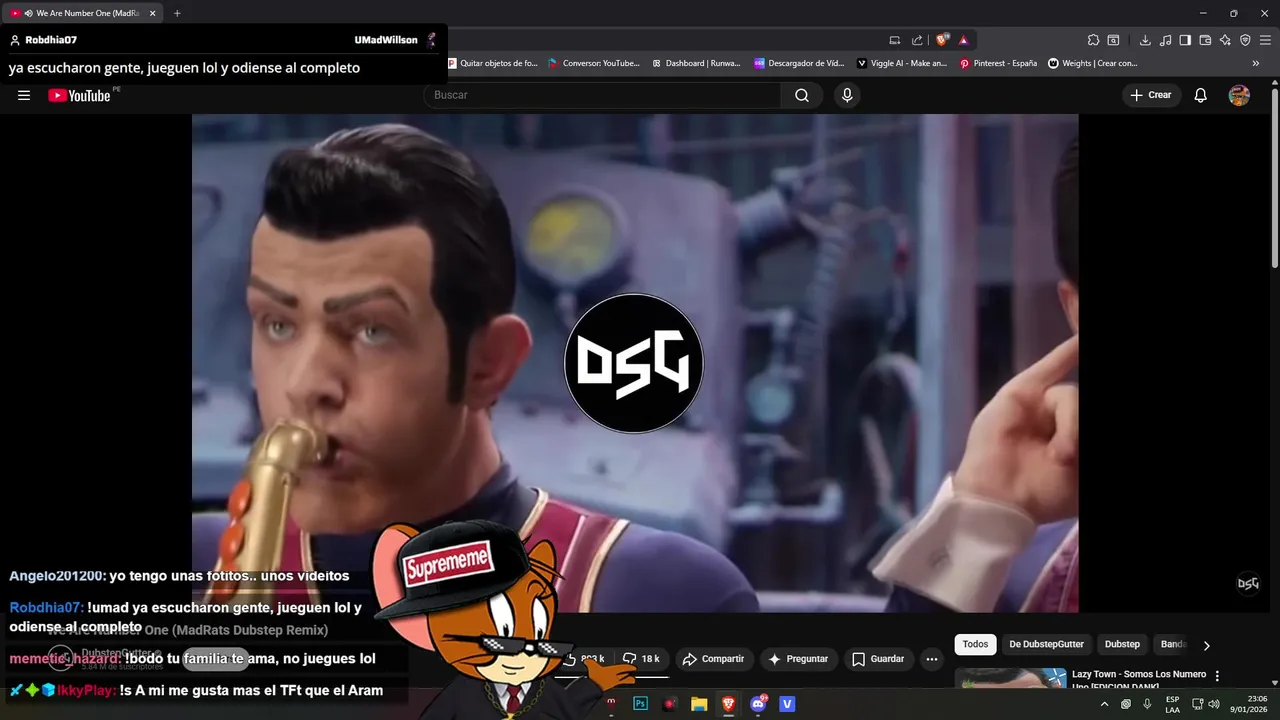
Task: Open Pinterest - España bookmark
Action: click(x=998, y=63)
